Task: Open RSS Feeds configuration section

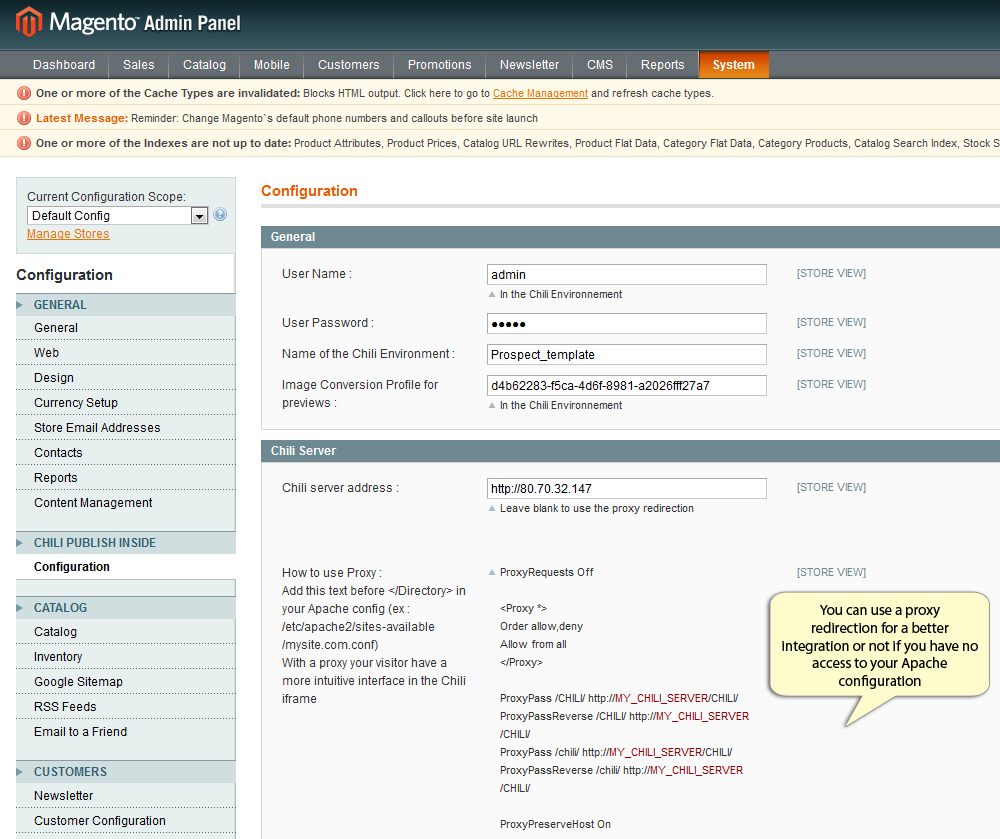Action: [x=126, y=706]
